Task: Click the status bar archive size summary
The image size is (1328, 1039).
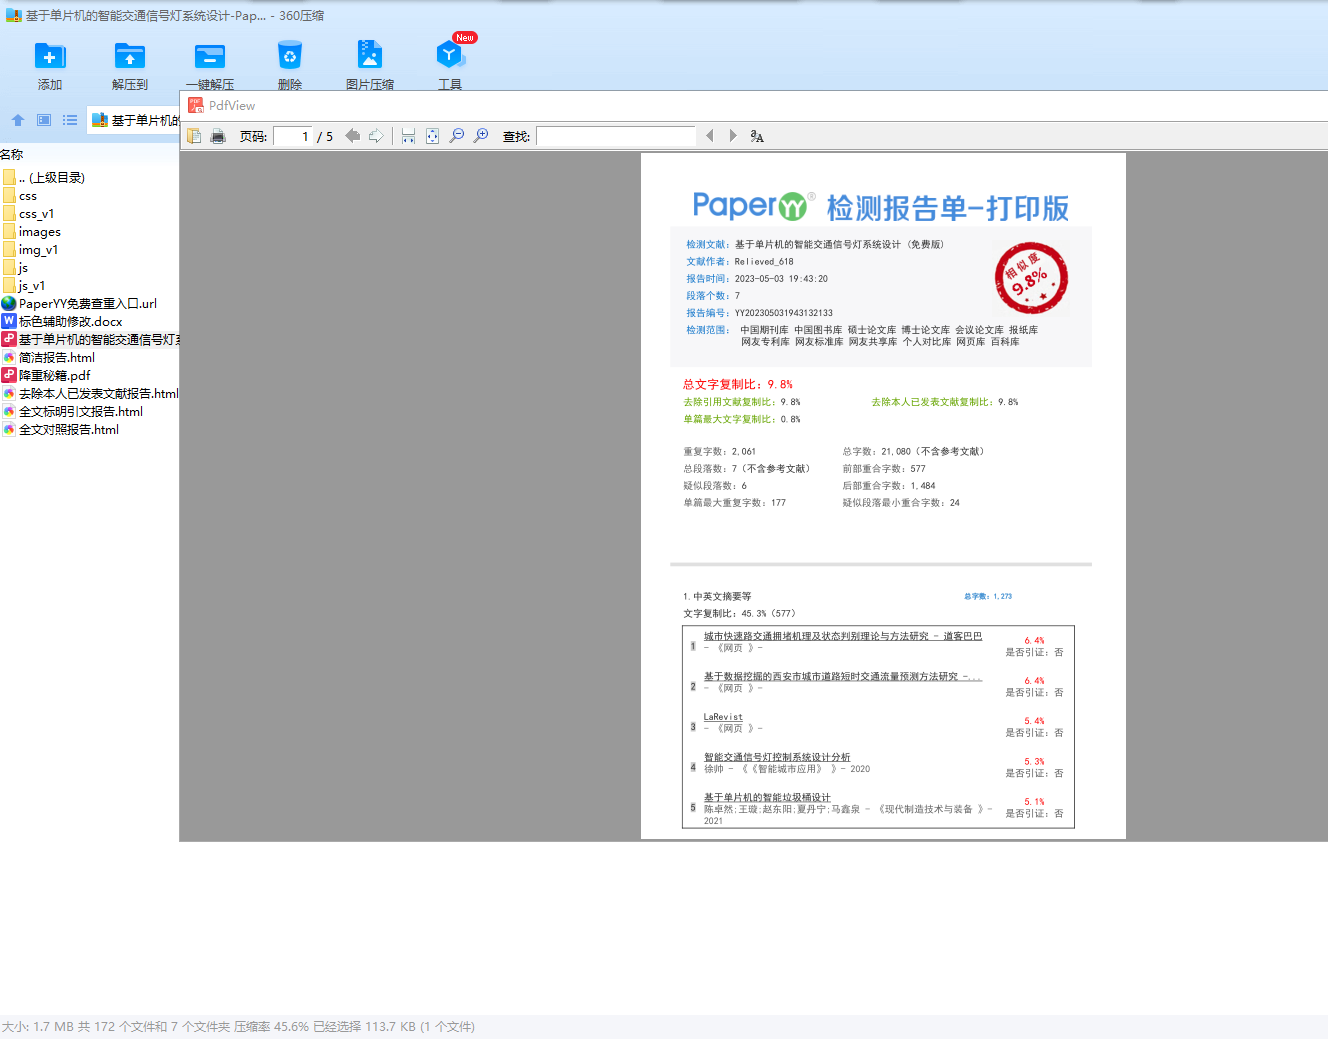Action: (x=238, y=1027)
